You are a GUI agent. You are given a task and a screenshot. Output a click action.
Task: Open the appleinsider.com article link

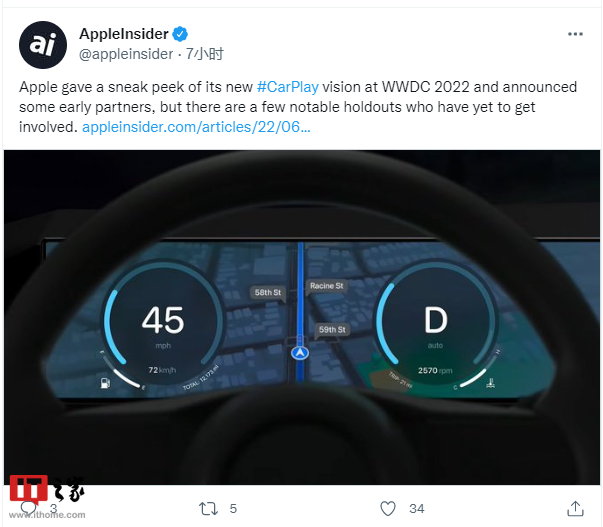(x=196, y=127)
